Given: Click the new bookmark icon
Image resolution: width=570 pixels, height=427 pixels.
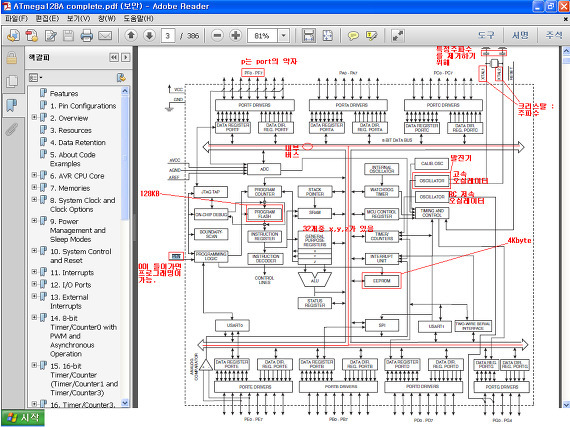Looking at the screenshot, I should [x=121, y=77].
